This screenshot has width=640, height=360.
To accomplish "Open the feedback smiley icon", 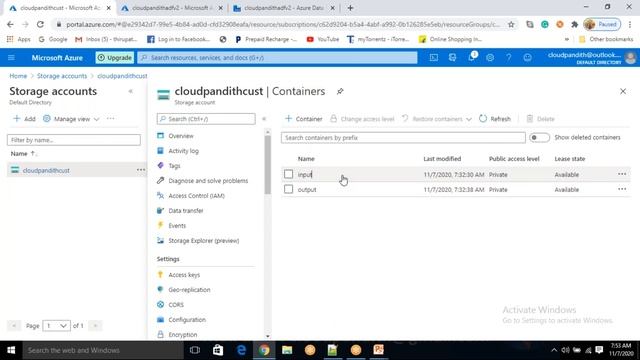I will 527,58.
